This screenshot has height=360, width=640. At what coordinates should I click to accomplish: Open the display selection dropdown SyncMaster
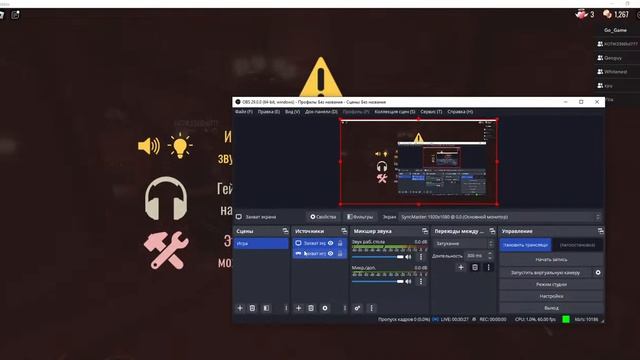(500, 217)
